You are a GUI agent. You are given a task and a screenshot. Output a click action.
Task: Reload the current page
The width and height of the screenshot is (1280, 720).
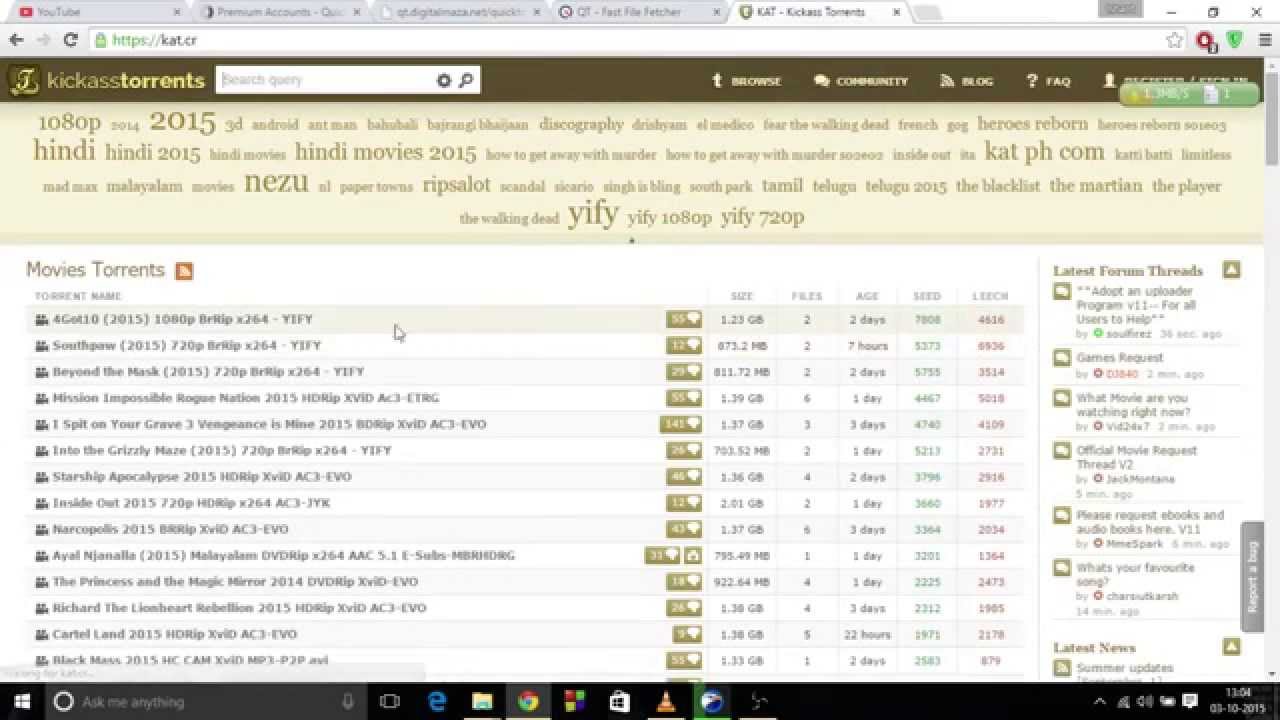pyautogui.click(x=70, y=40)
